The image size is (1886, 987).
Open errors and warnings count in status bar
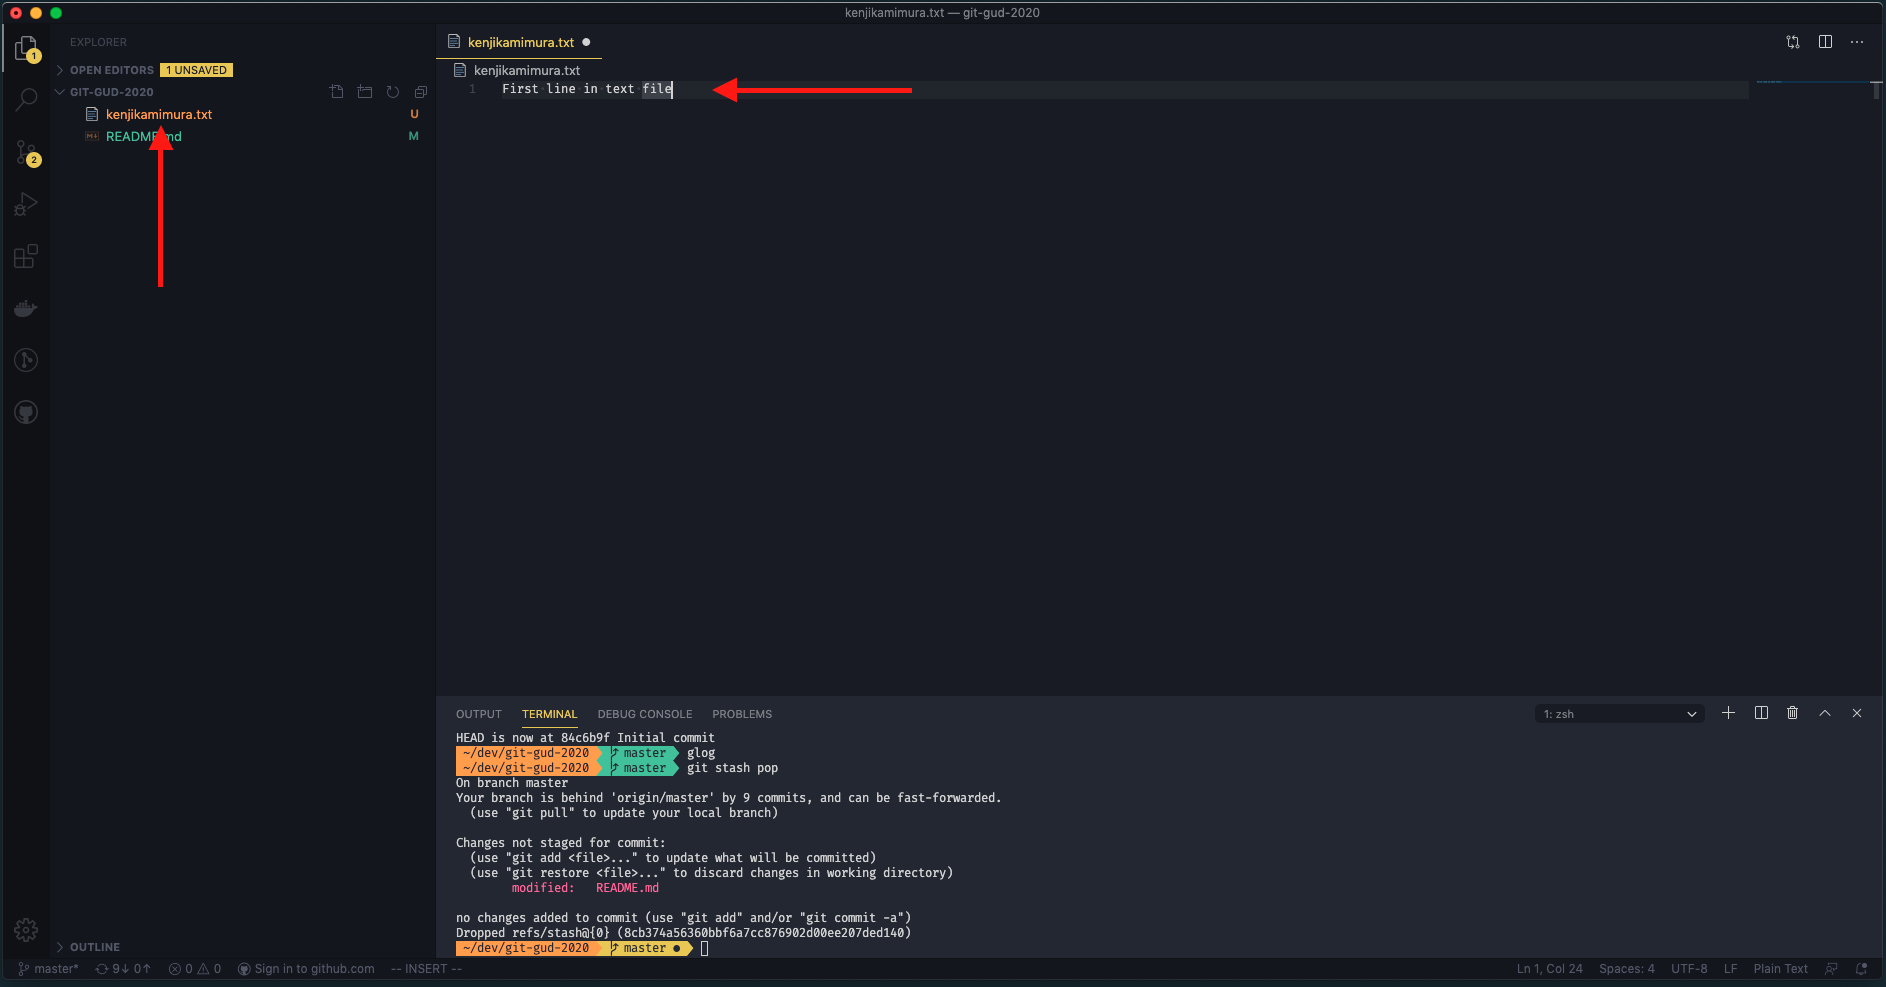click(x=195, y=968)
